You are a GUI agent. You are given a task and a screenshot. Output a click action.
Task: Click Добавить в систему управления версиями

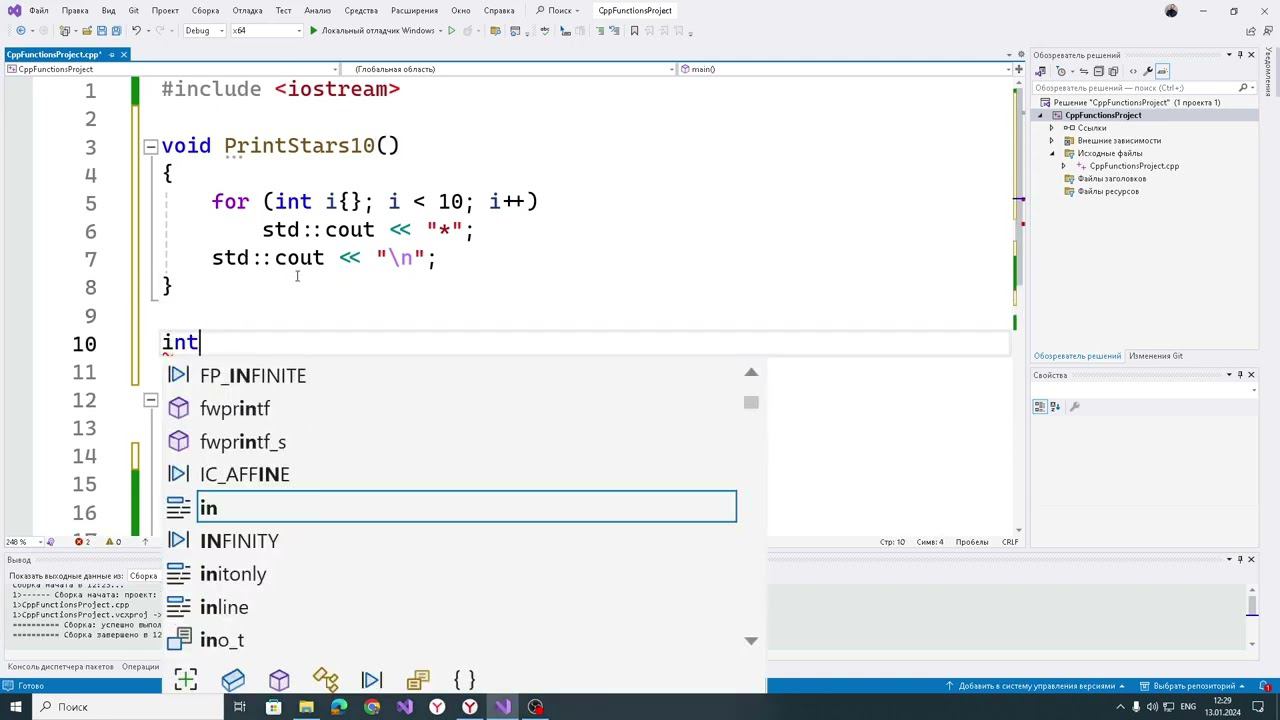point(1036,686)
